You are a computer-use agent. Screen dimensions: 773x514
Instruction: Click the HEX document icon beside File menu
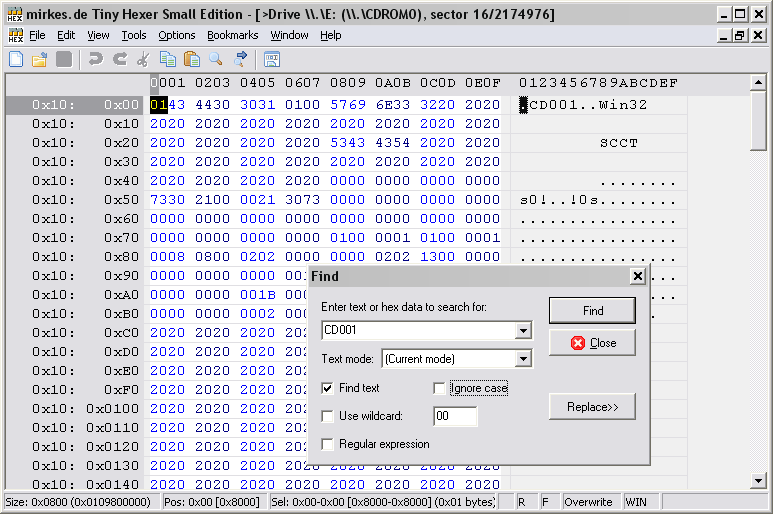16,35
